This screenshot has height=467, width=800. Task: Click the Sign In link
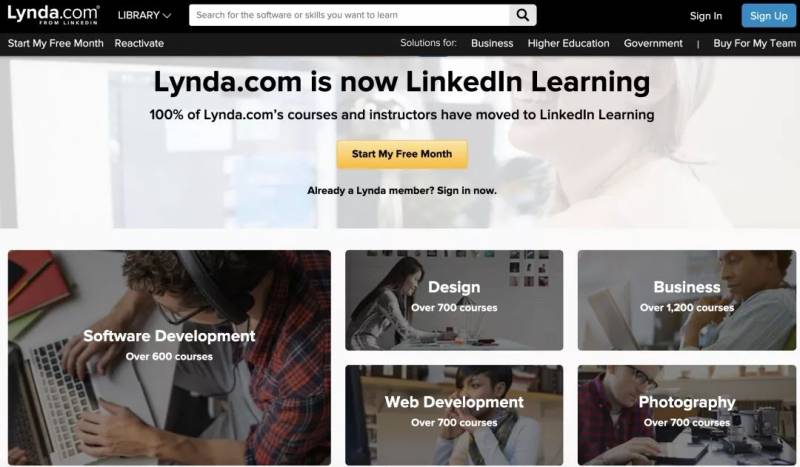coord(706,16)
